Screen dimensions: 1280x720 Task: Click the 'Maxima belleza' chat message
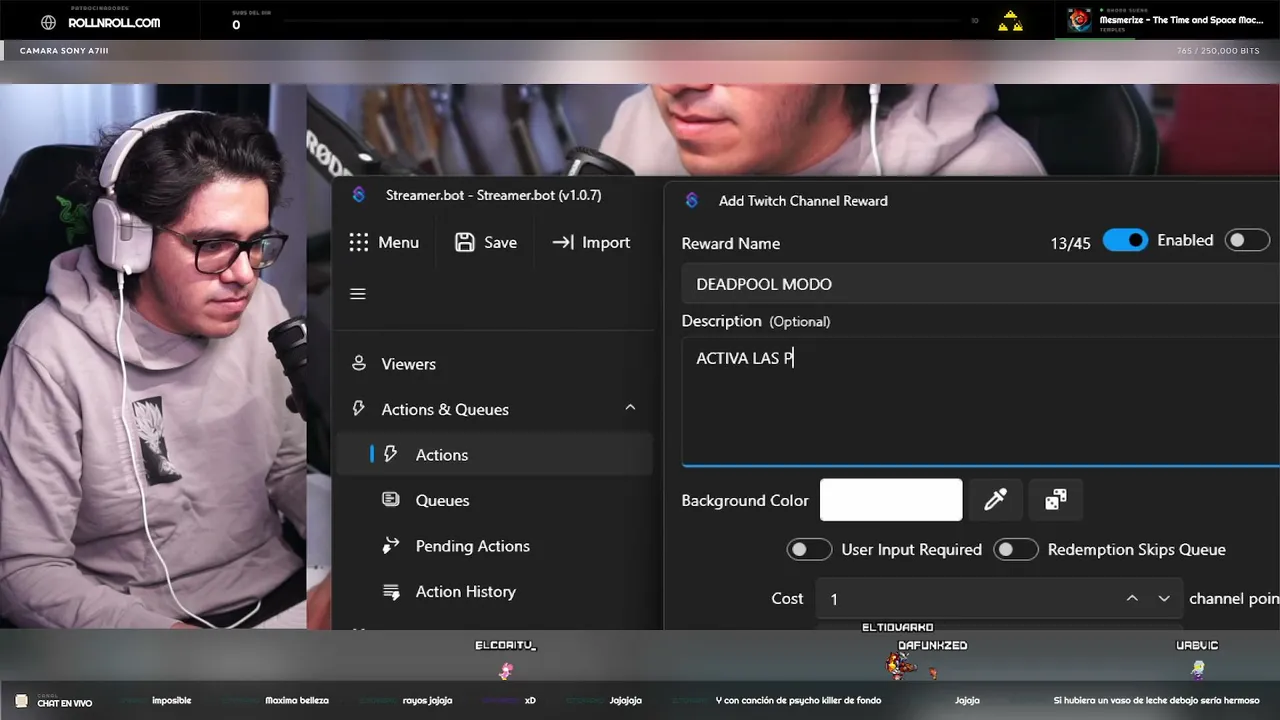[x=297, y=701]
